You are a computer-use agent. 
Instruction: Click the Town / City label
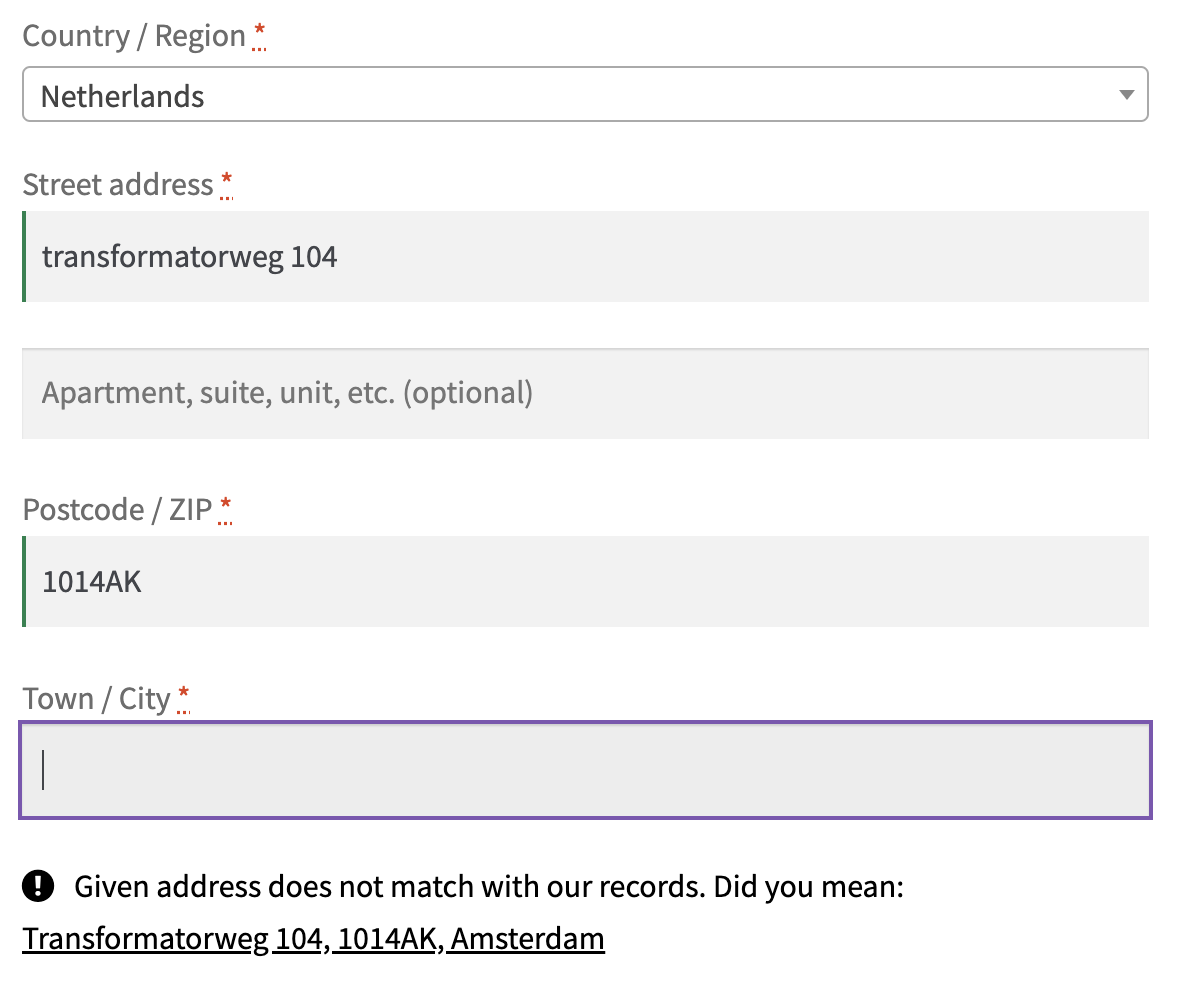pyautogui.click(x=96, y=698)
